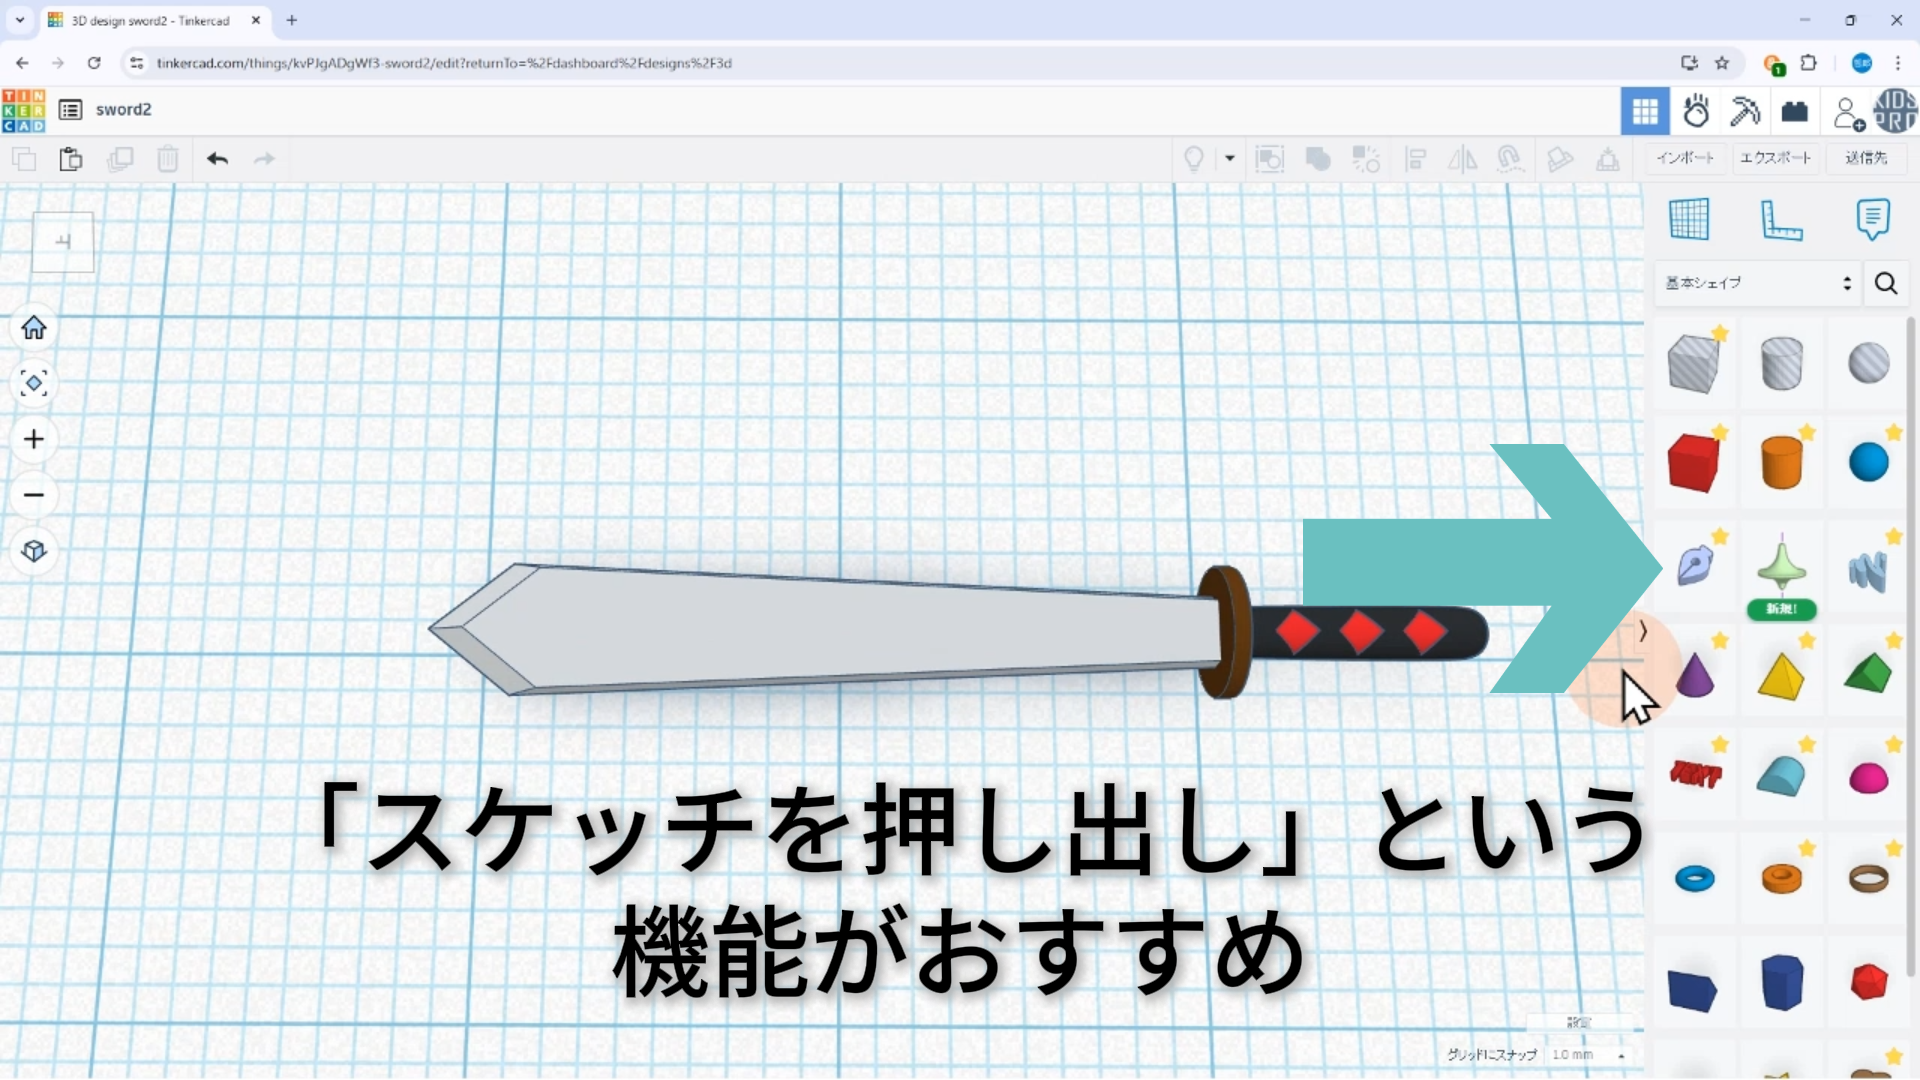
Task: Open the Notes tool icon
Action: [1872, 219]
